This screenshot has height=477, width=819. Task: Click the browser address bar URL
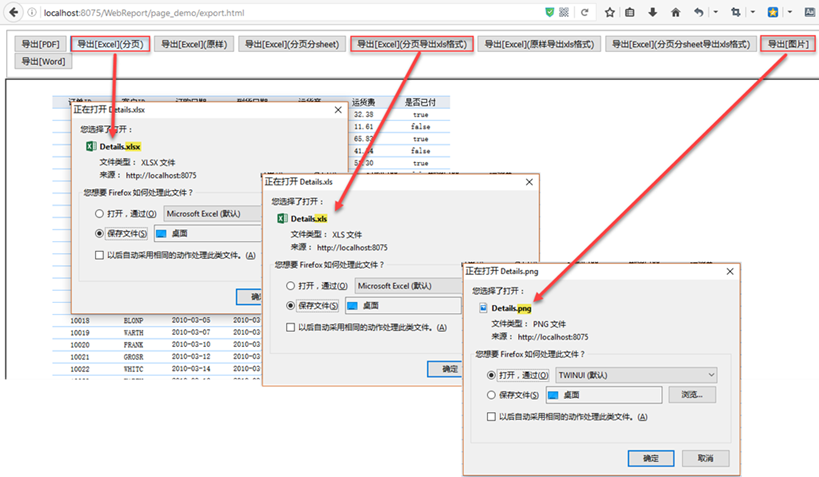[x=144, y=13]
